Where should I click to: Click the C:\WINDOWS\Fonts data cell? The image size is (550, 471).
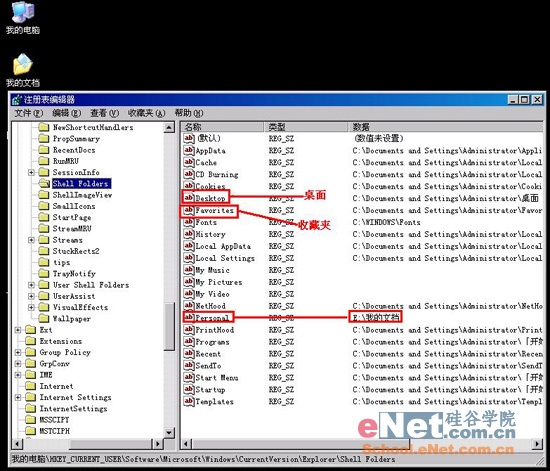[386, 222]
